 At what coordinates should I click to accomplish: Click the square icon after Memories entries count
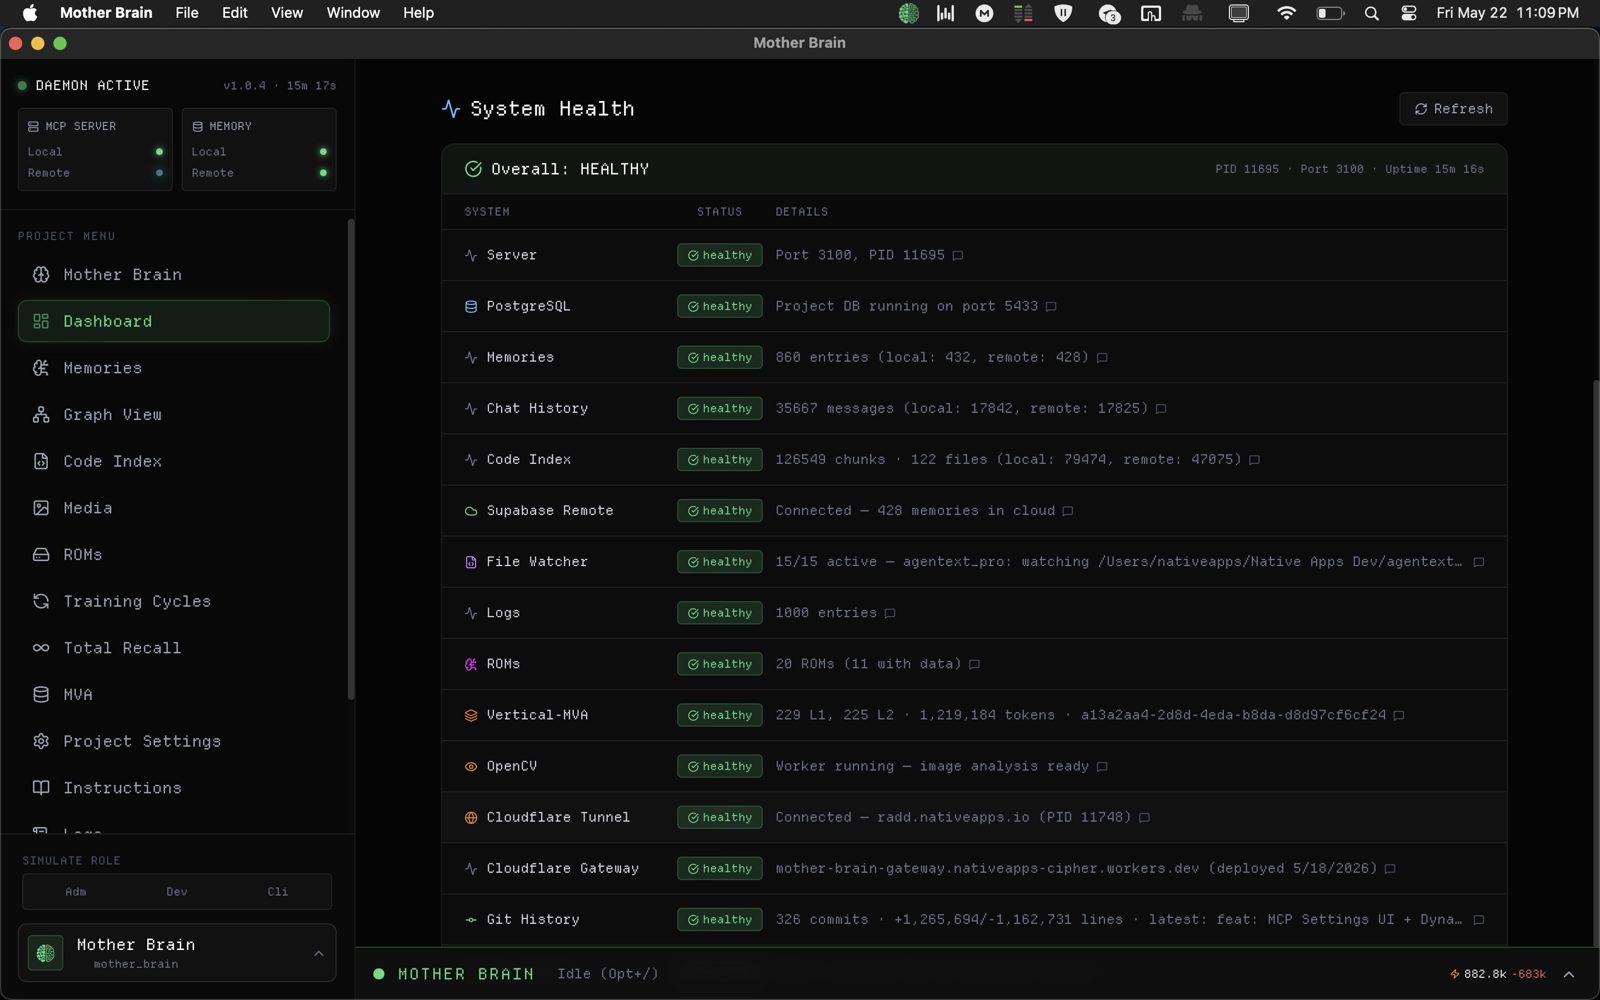(x=1102, y=357)
